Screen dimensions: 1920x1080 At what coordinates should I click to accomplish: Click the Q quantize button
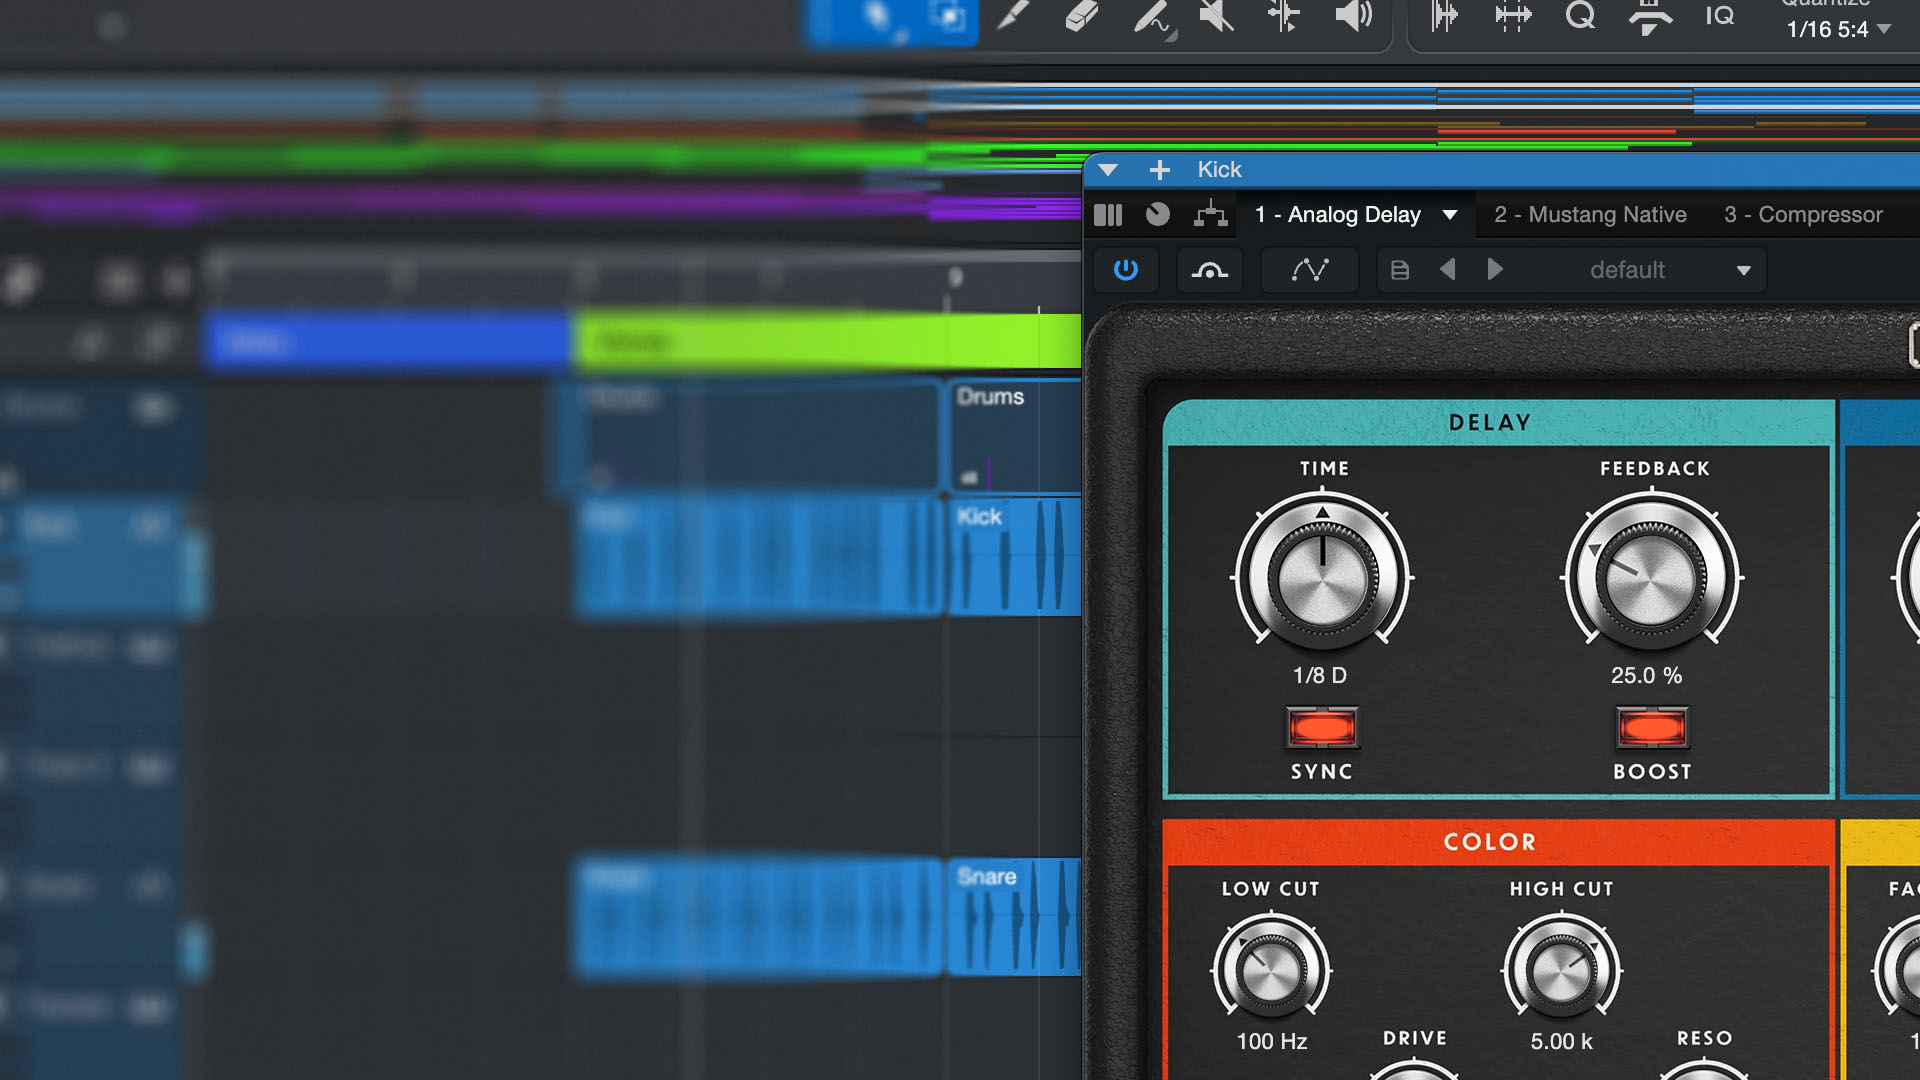[1580, 16]
